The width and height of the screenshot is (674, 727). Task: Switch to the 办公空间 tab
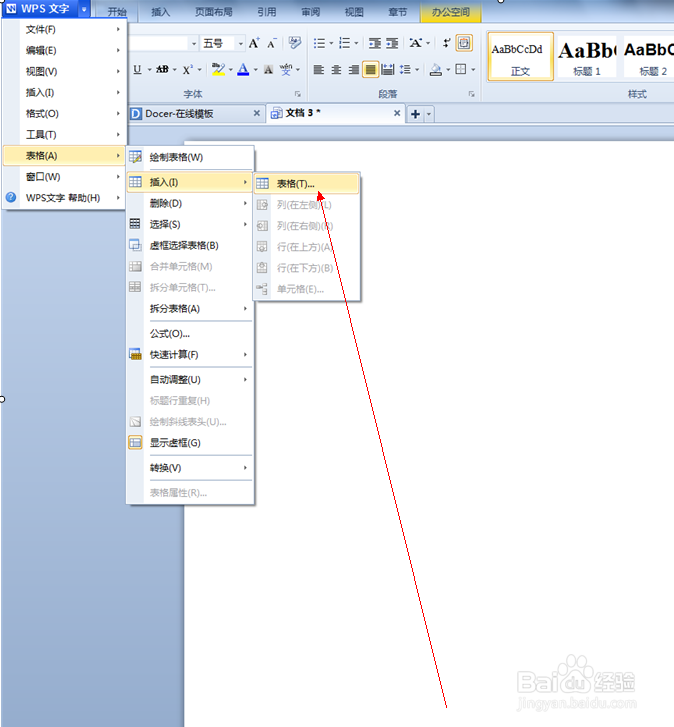[451, 12]
